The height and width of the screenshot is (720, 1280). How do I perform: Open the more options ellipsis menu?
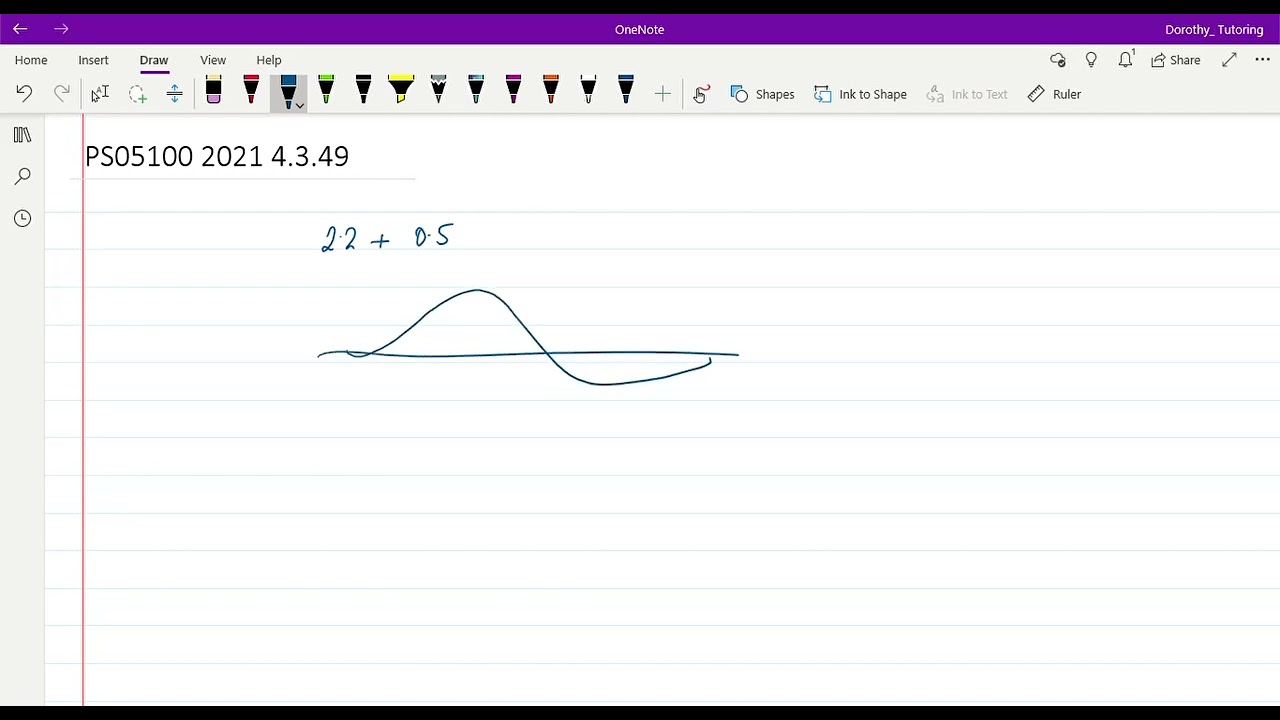[x=1262, y=60]
